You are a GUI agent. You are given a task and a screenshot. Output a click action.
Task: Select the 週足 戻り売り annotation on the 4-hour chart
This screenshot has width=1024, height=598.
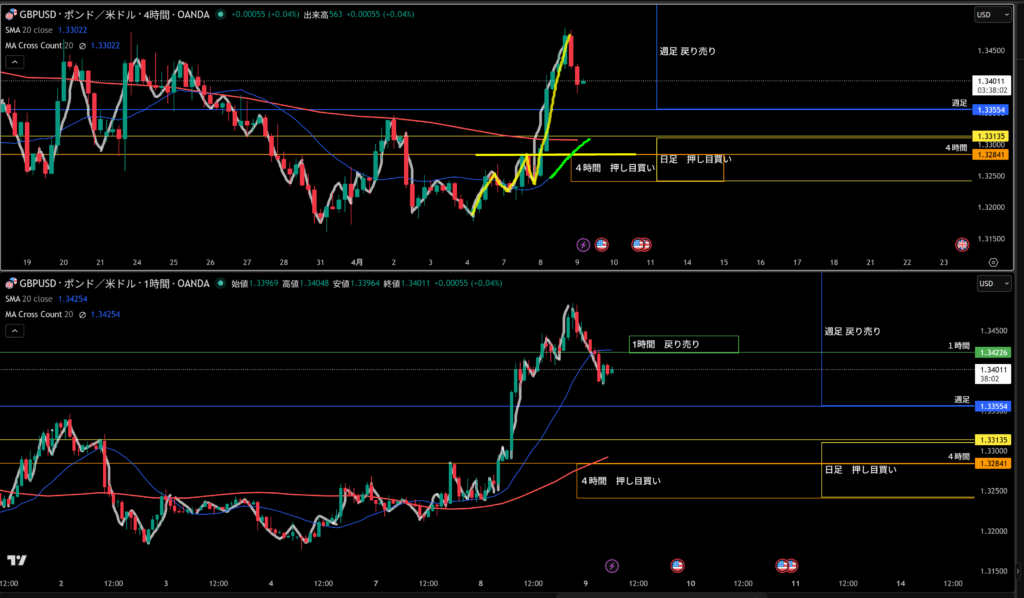pyautogui.click(x=687, y=50)
